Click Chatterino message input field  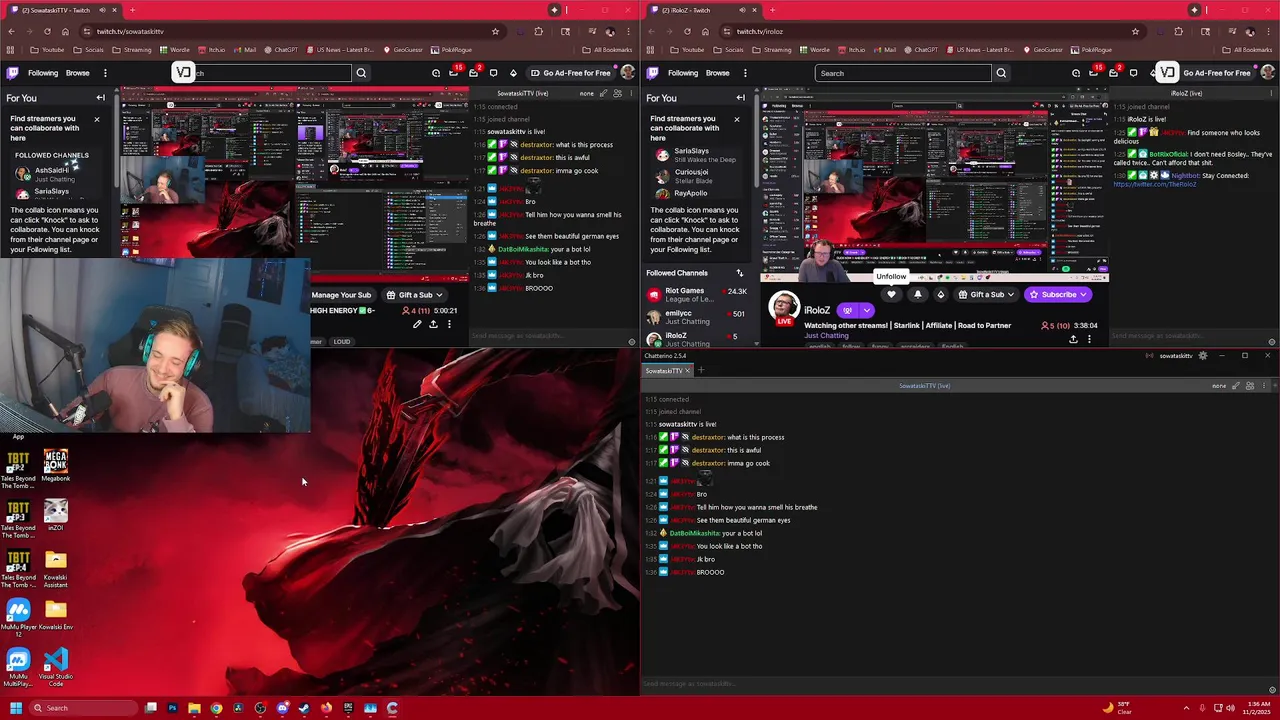(x=953, y=685)
